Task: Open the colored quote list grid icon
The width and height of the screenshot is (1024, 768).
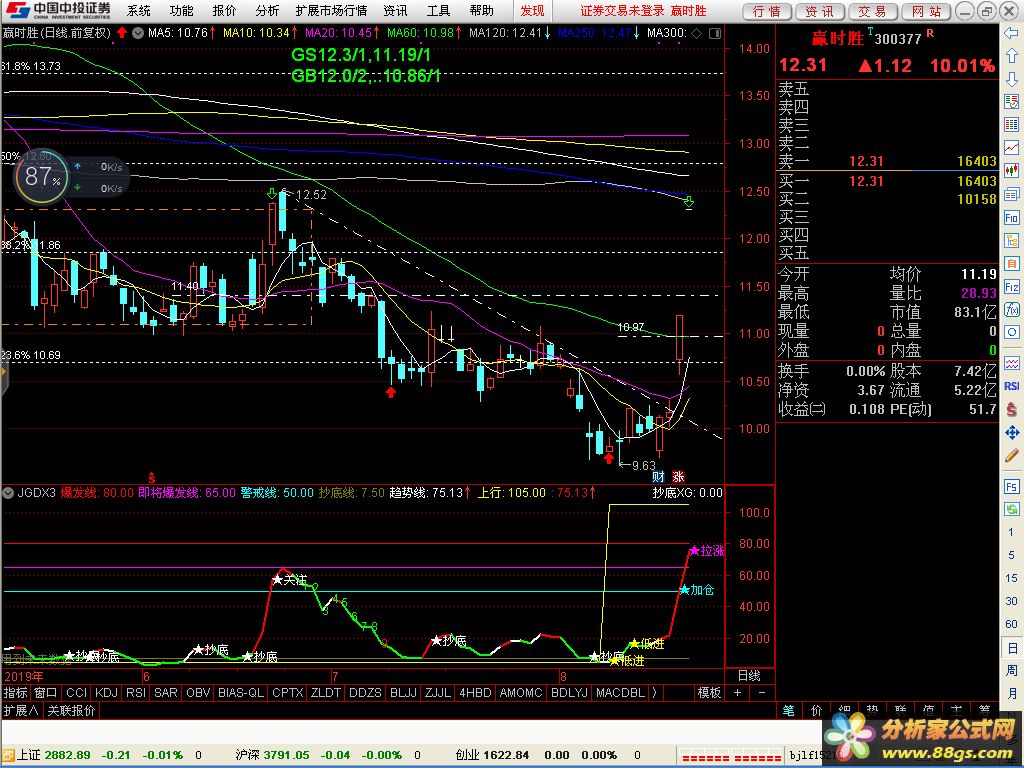Action: coord(1011,125)
